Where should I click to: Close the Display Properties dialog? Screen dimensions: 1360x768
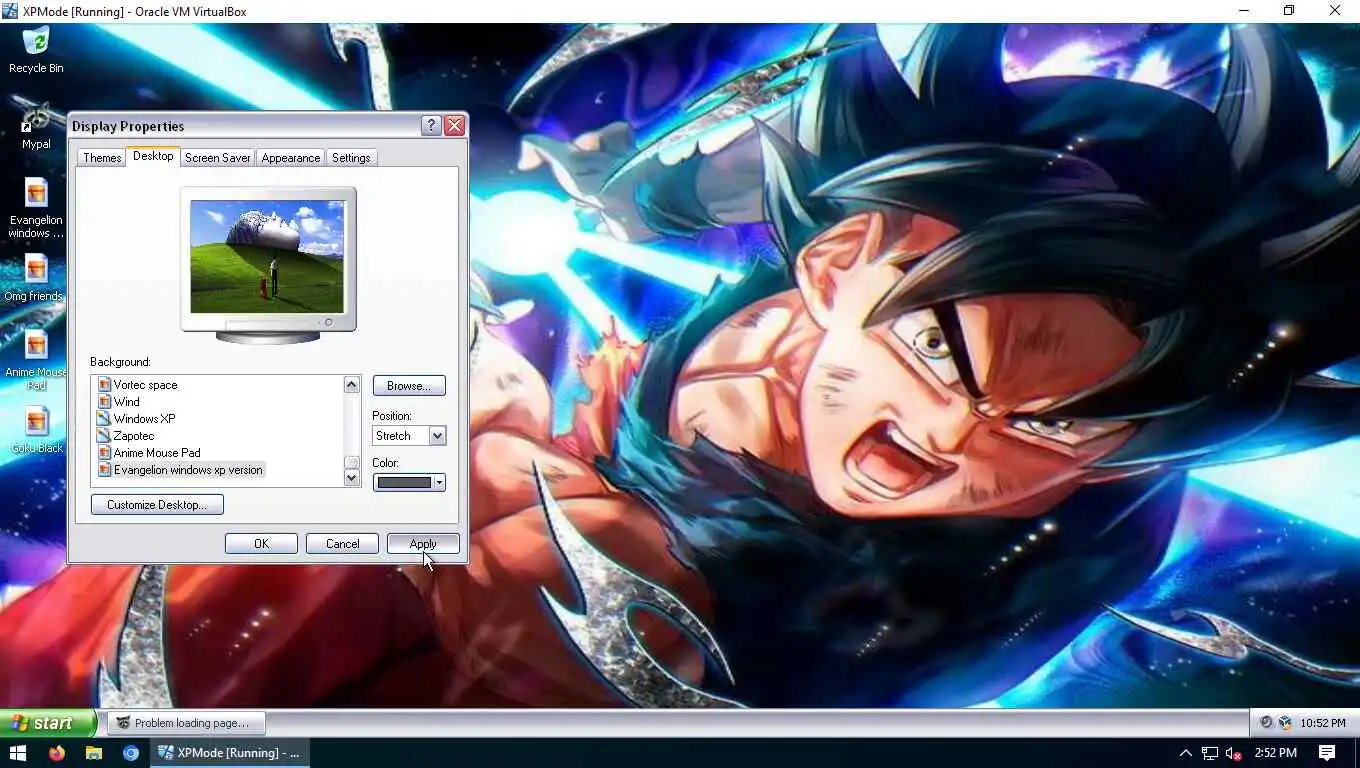point(455,126)
